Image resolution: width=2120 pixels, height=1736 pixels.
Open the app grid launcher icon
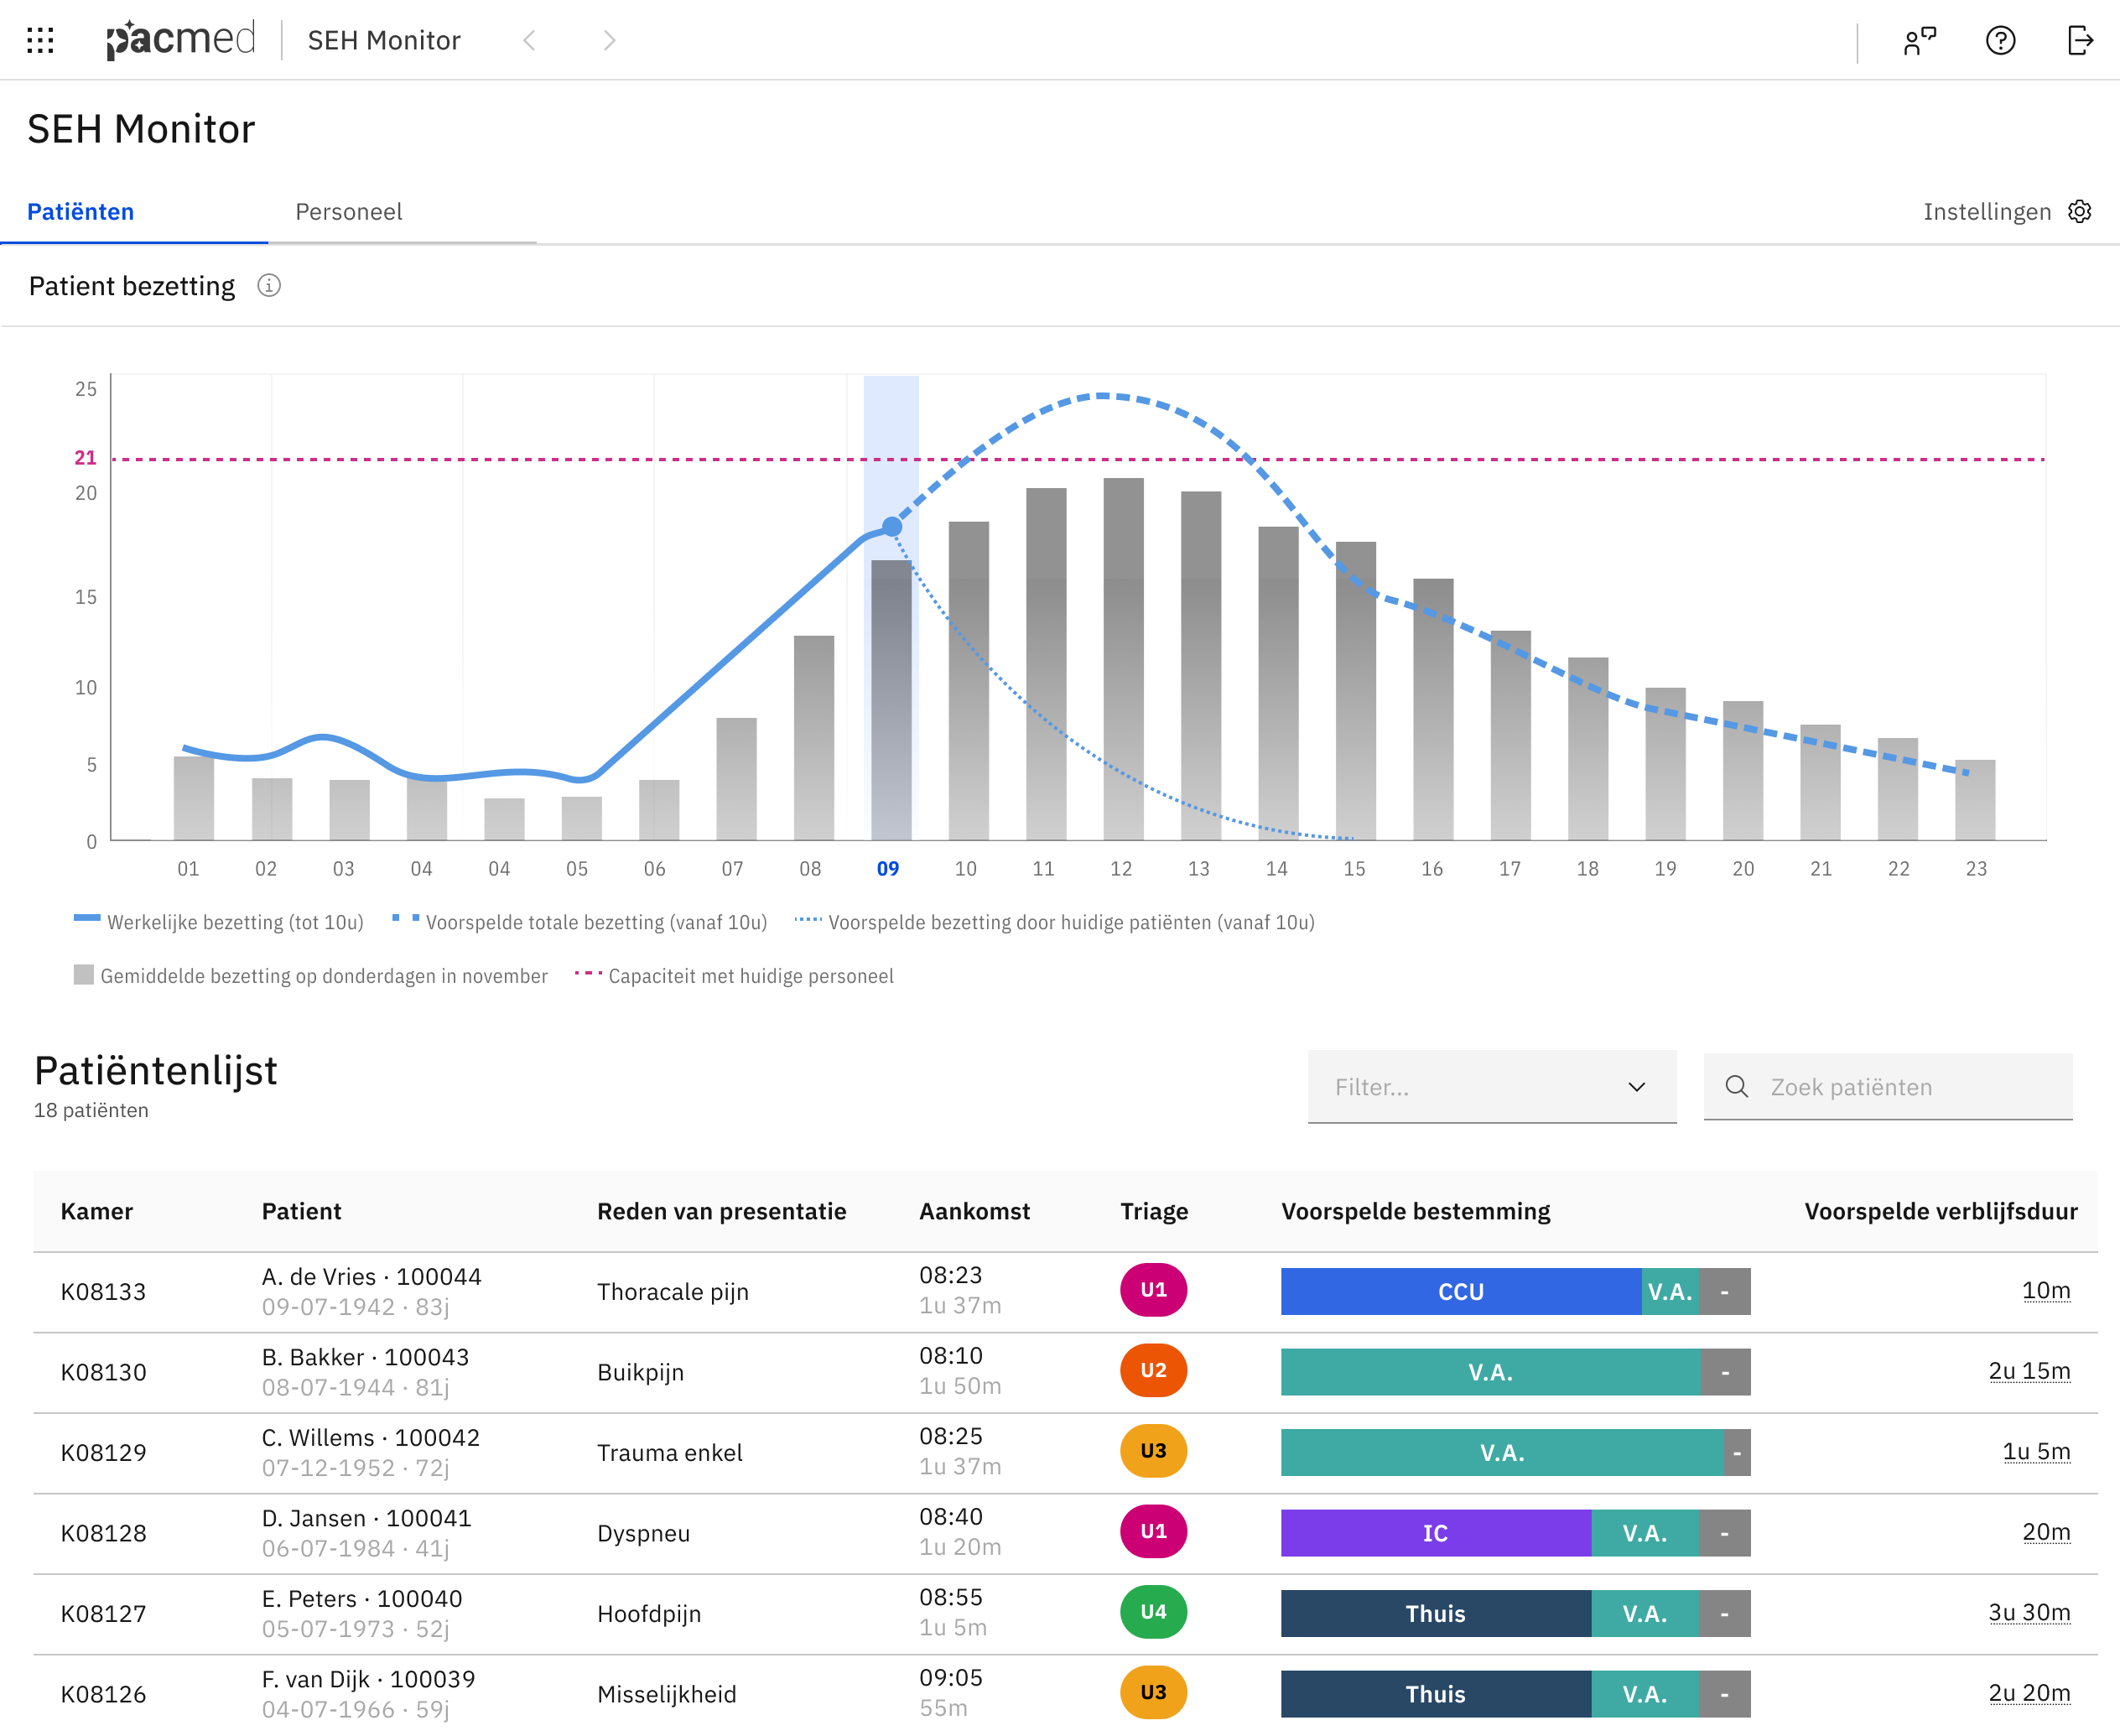click(40, 40)
